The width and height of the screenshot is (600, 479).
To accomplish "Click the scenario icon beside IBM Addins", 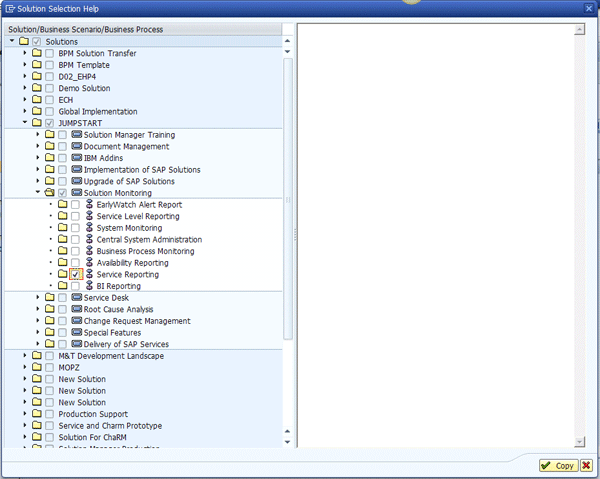I will 77,158.
